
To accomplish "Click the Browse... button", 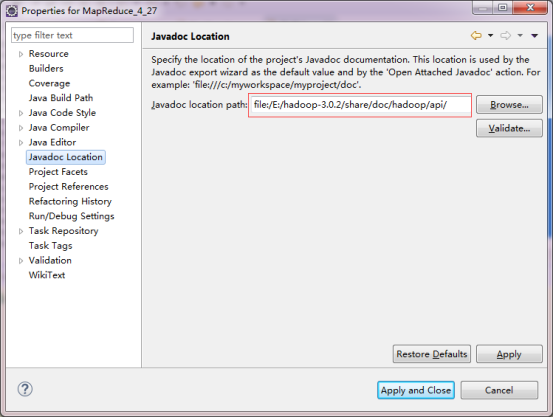I will point(509,105).
